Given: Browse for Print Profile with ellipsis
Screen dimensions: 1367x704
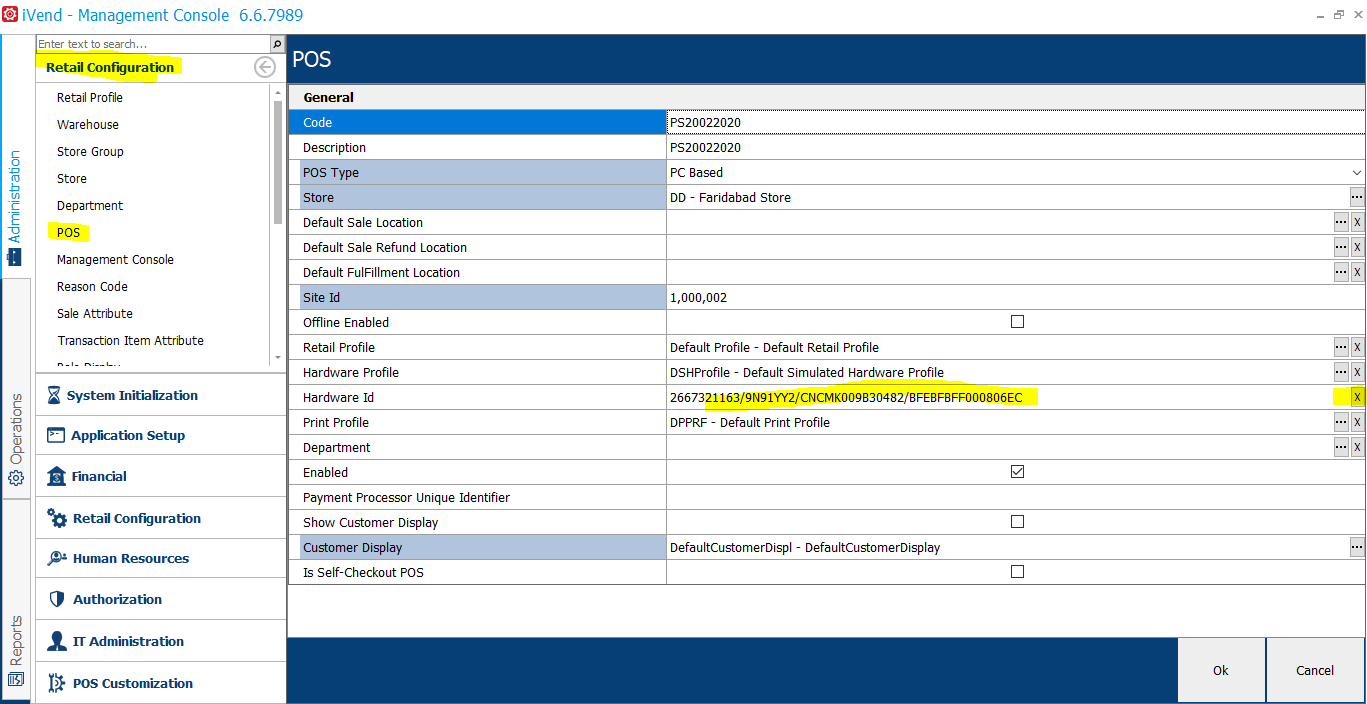Looking at the screenshot, I should 1341,422.
